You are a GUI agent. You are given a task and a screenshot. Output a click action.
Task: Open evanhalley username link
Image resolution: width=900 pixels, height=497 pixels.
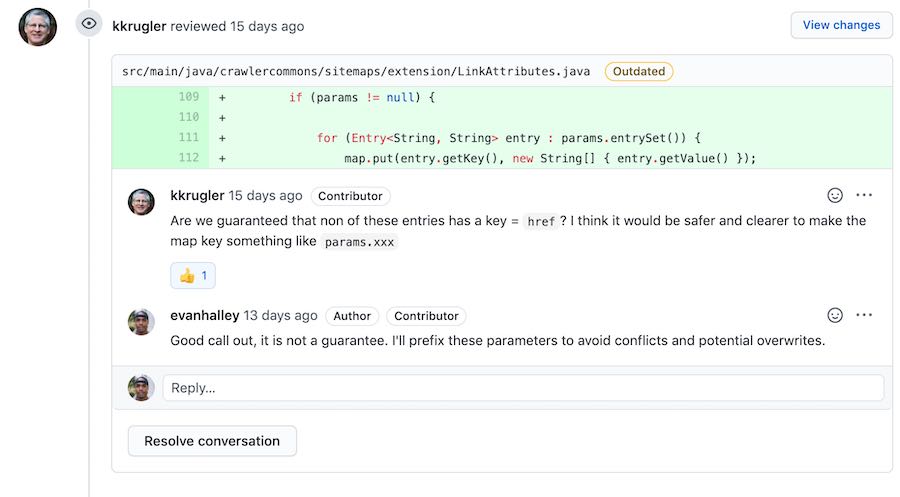(x=204, y=316)
